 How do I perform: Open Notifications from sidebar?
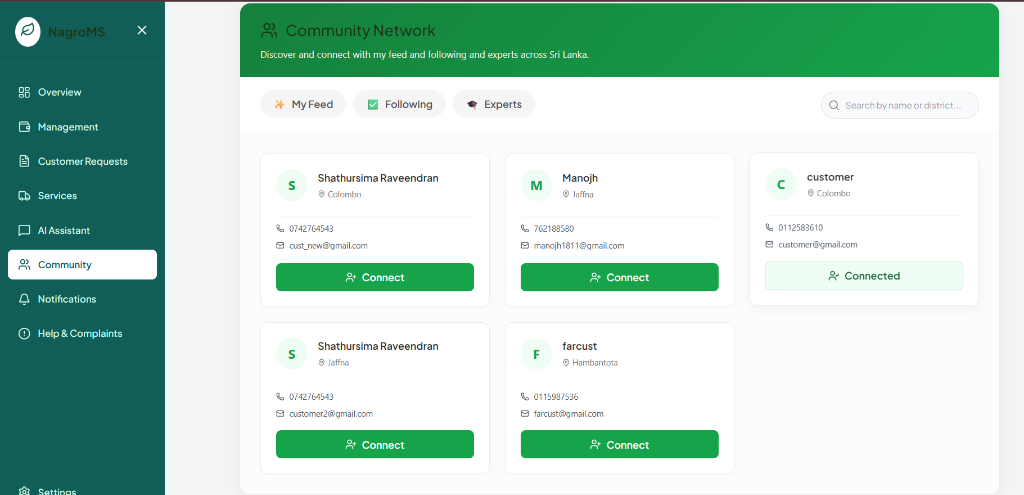pyautogui.click(x=82, y=299)
